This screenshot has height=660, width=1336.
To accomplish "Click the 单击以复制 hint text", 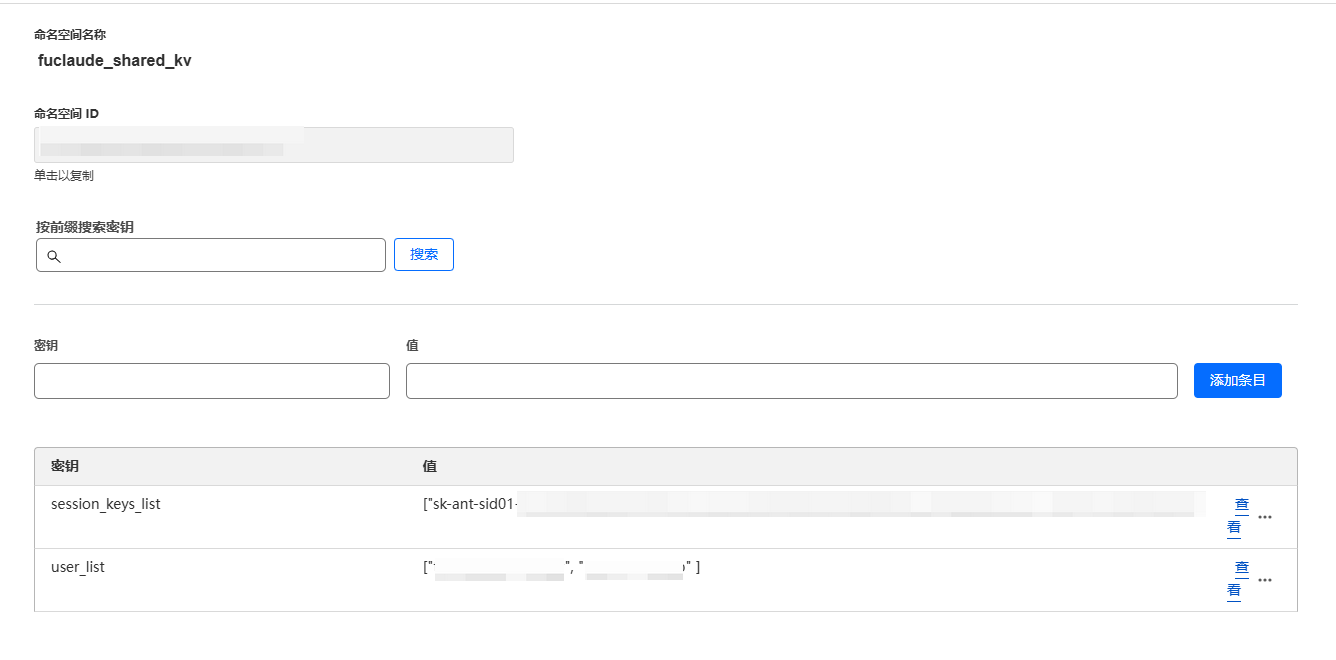I will (x=64, y=176).
